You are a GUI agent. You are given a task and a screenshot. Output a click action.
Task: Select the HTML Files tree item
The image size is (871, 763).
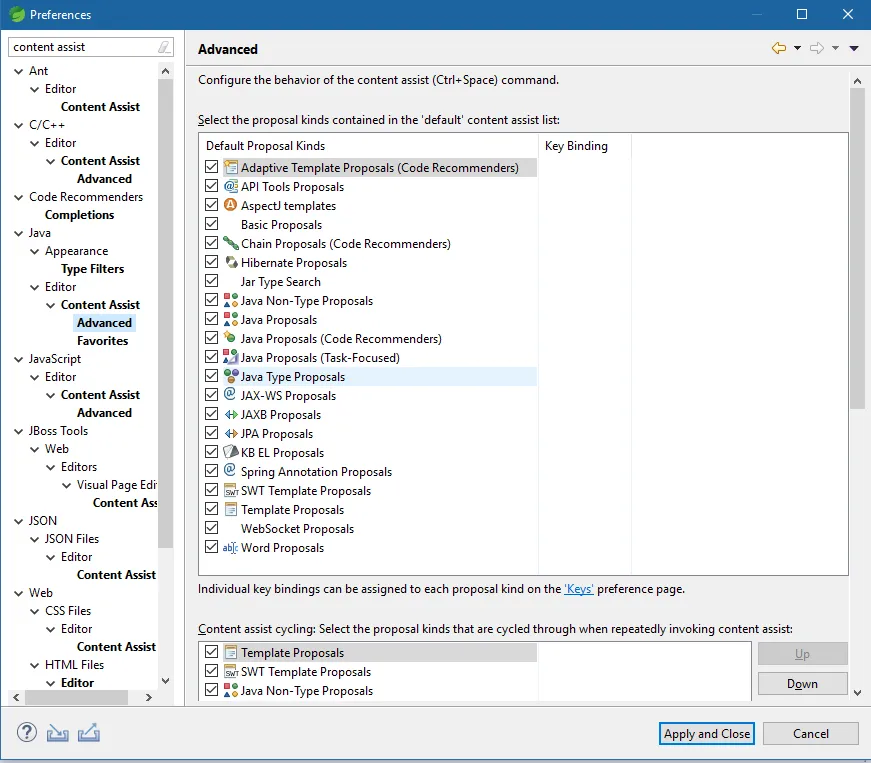(x=74, y=665)
